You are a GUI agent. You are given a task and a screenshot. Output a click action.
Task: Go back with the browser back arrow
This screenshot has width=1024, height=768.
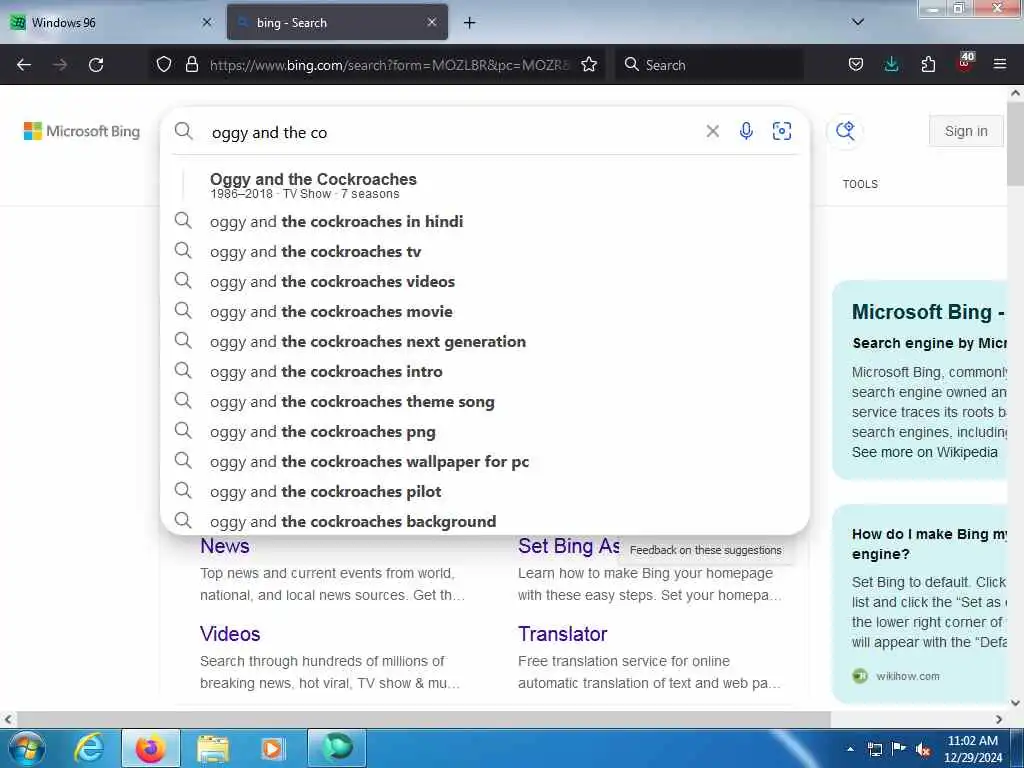tap(24, 65)
